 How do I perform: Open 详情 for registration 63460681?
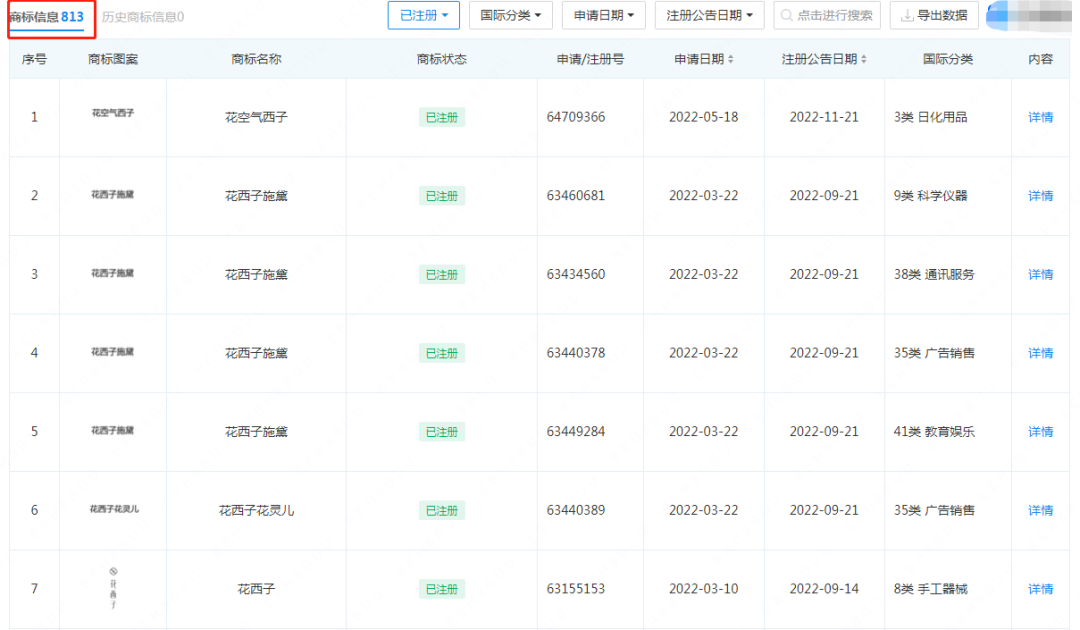(1040, 196)
